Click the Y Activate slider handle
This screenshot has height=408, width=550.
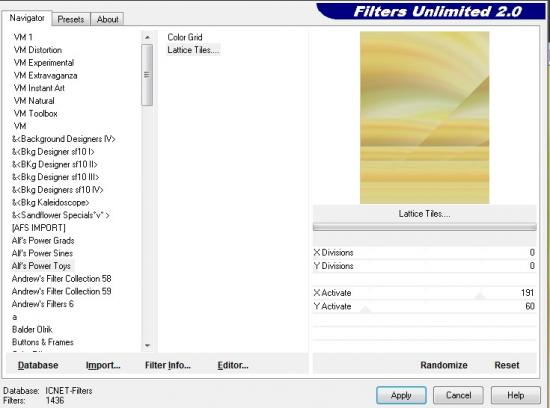tap(365, 309)
